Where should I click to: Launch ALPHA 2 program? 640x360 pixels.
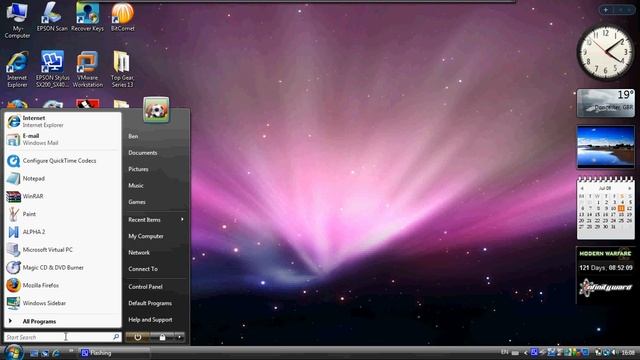[x=62, y=232]
